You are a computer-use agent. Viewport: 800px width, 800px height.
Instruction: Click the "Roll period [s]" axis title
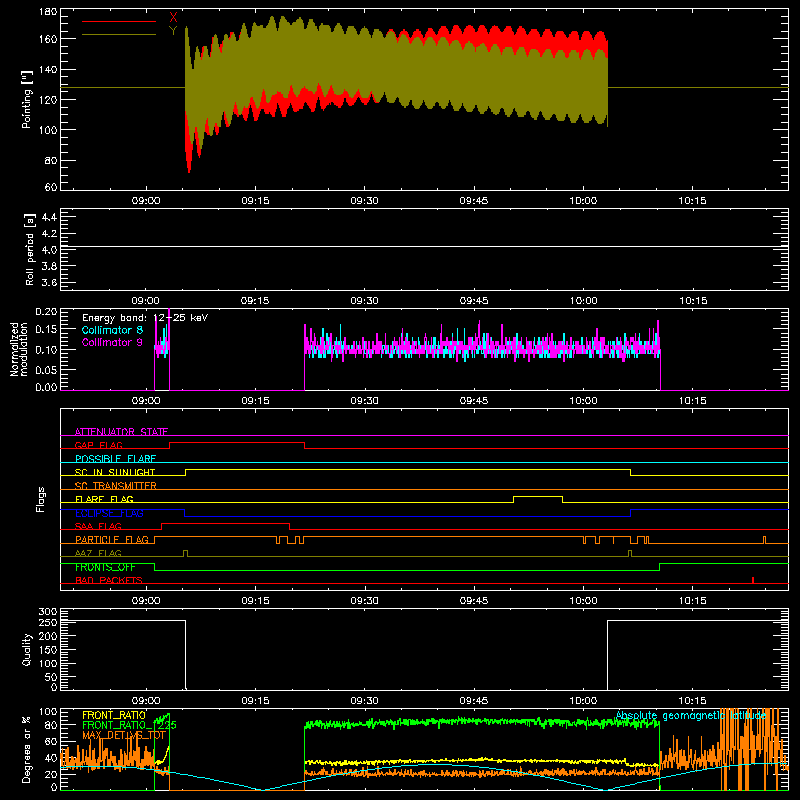(30, 249)
